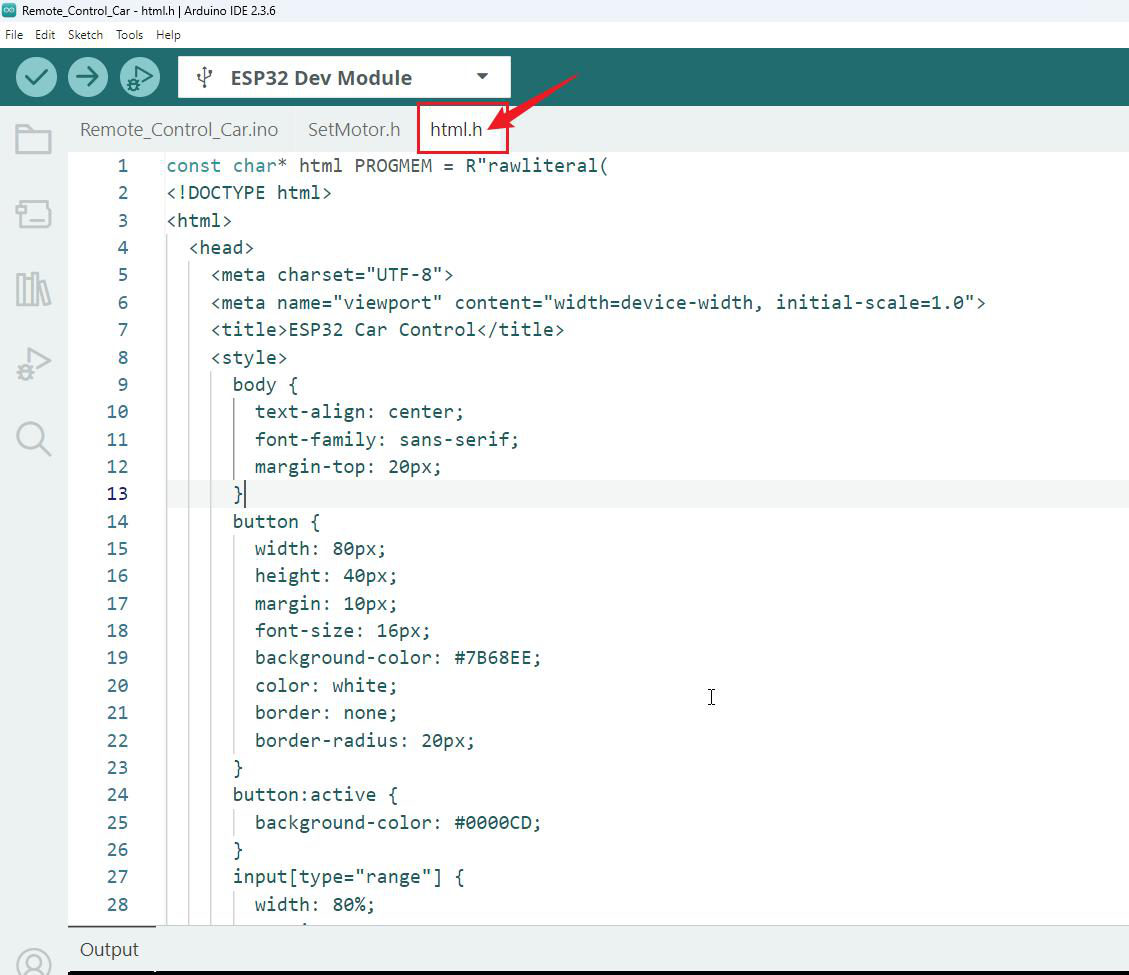This screenshot has width=1129, height=975.
Task: Click the charset="UTF-8" meta line
Action: (333, 275)
